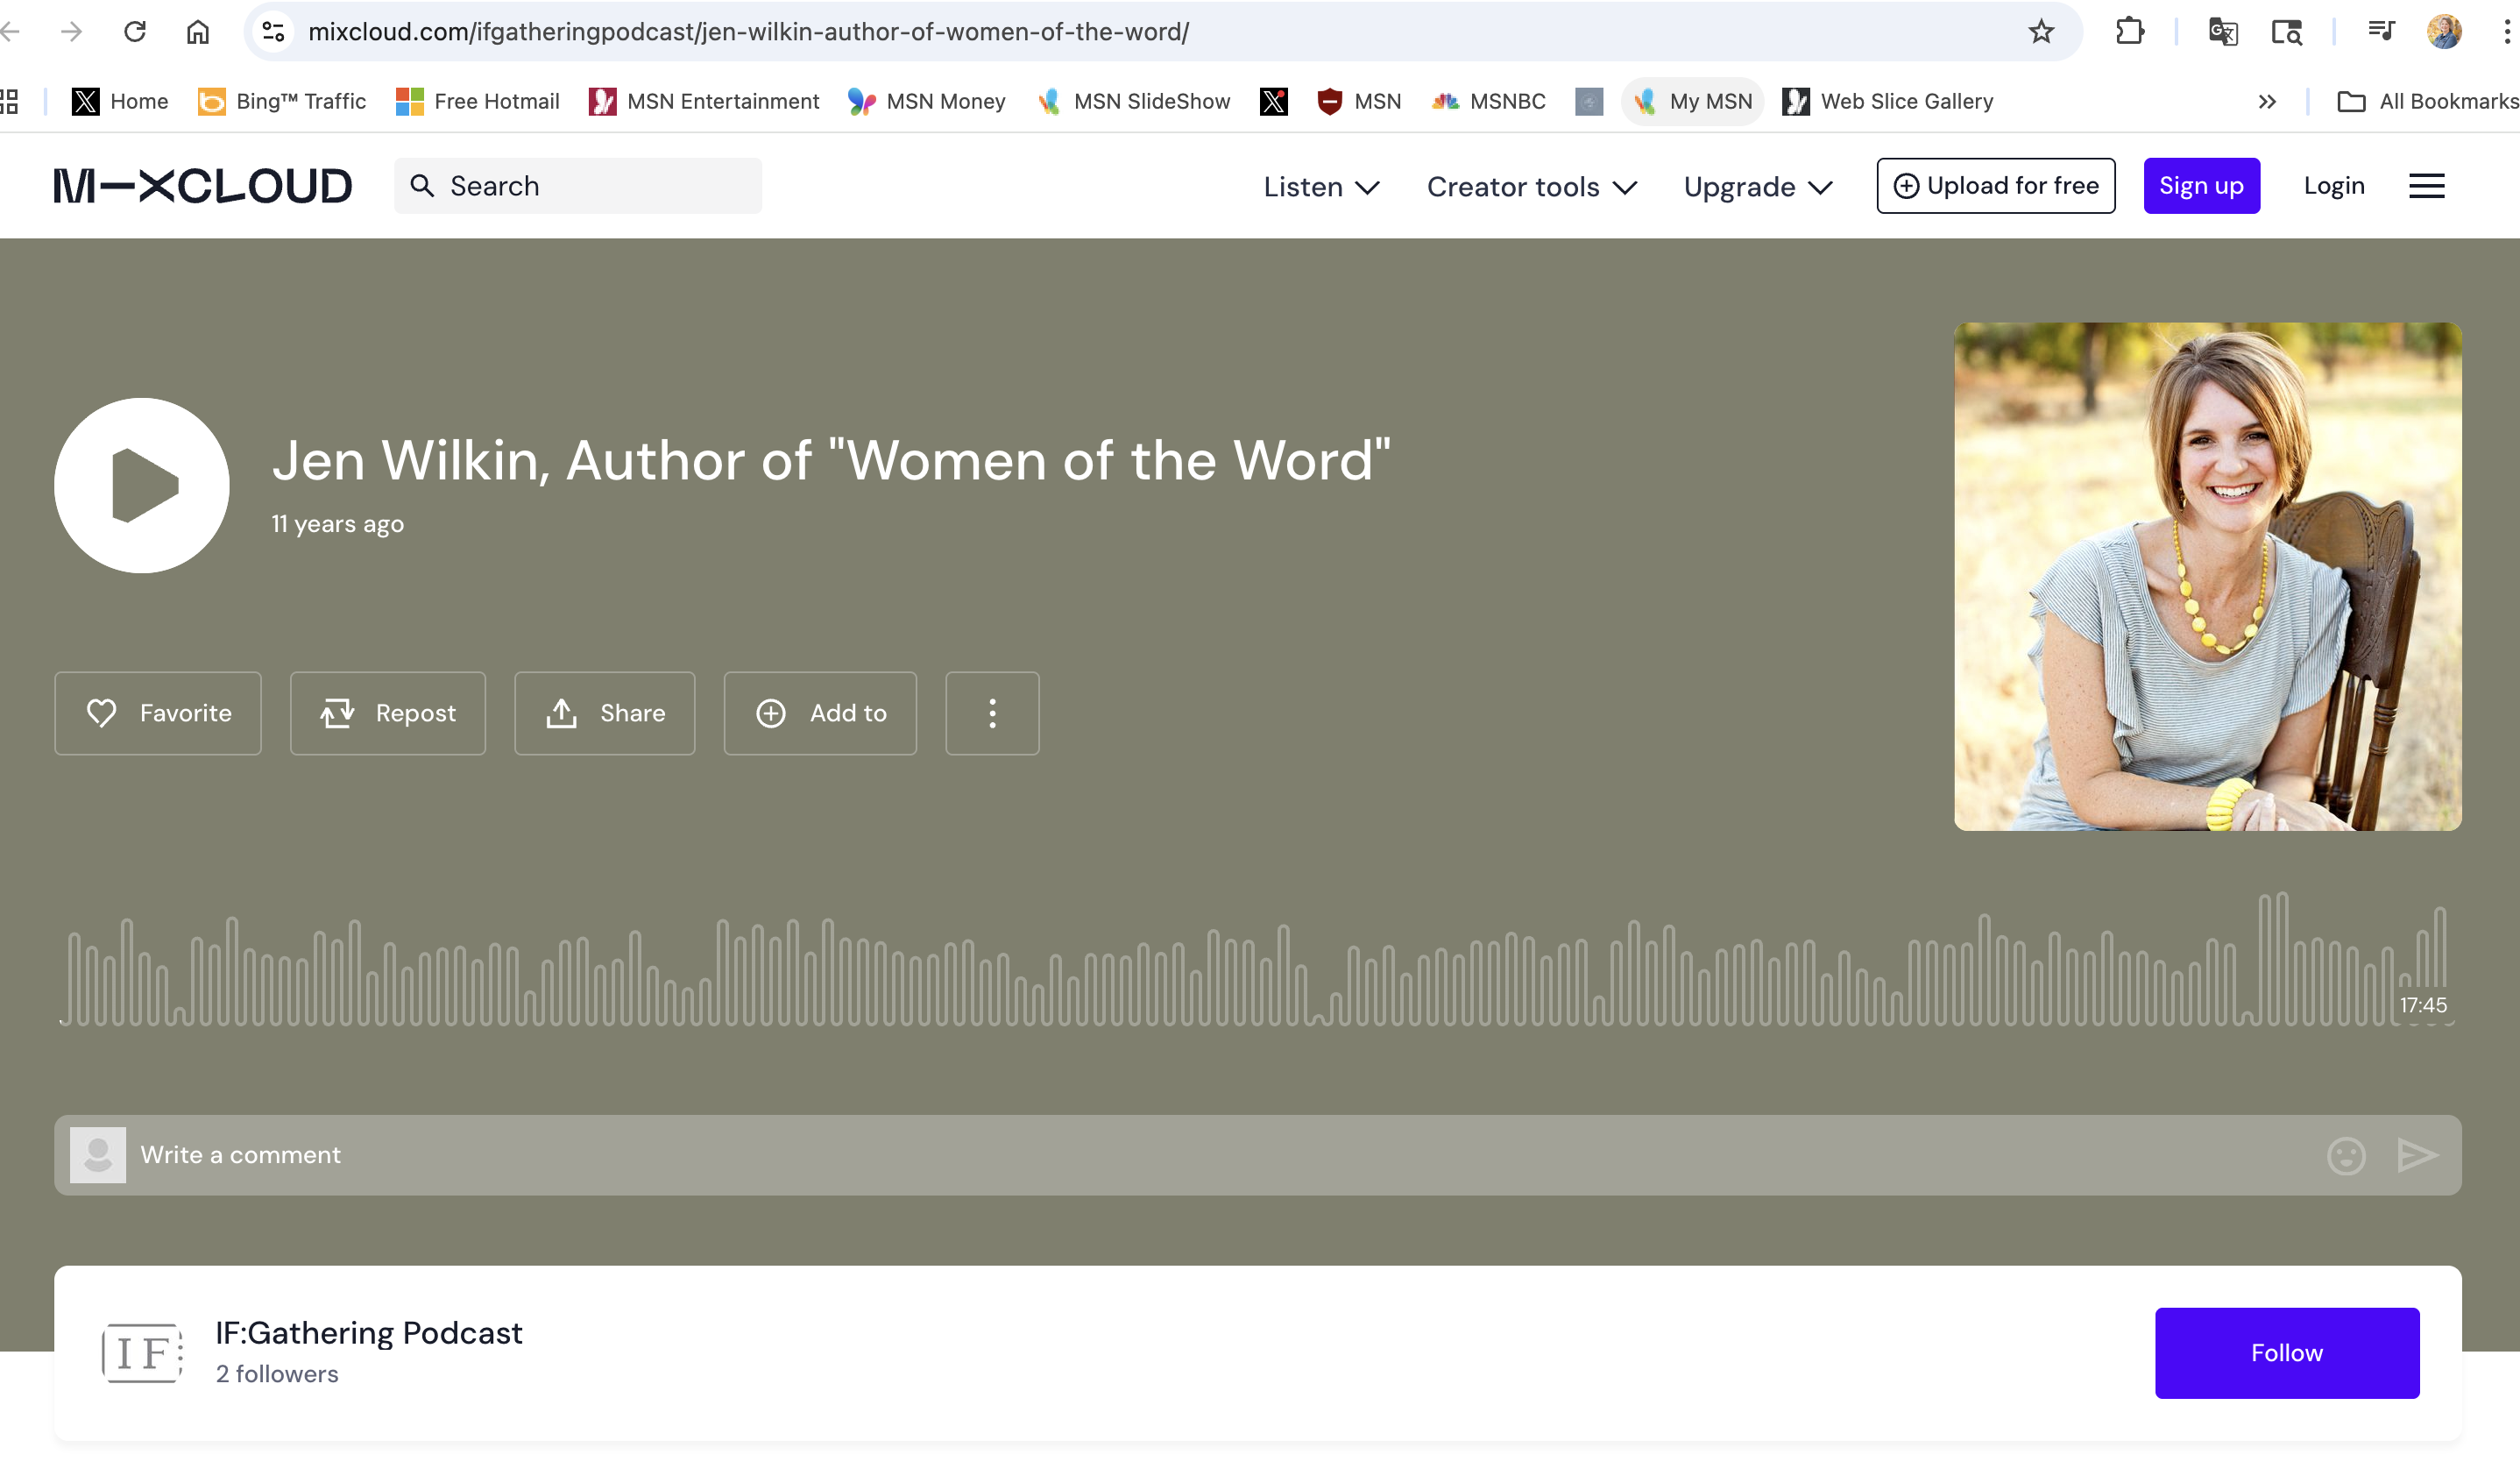Open the browser extensions puzzle icon
This screenshot has height=1469, width=2520.
click(2129, 32)
